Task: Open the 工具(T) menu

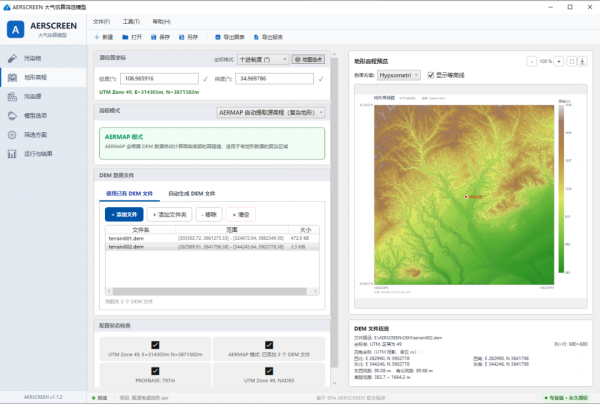Action: (x=131, y=21)
